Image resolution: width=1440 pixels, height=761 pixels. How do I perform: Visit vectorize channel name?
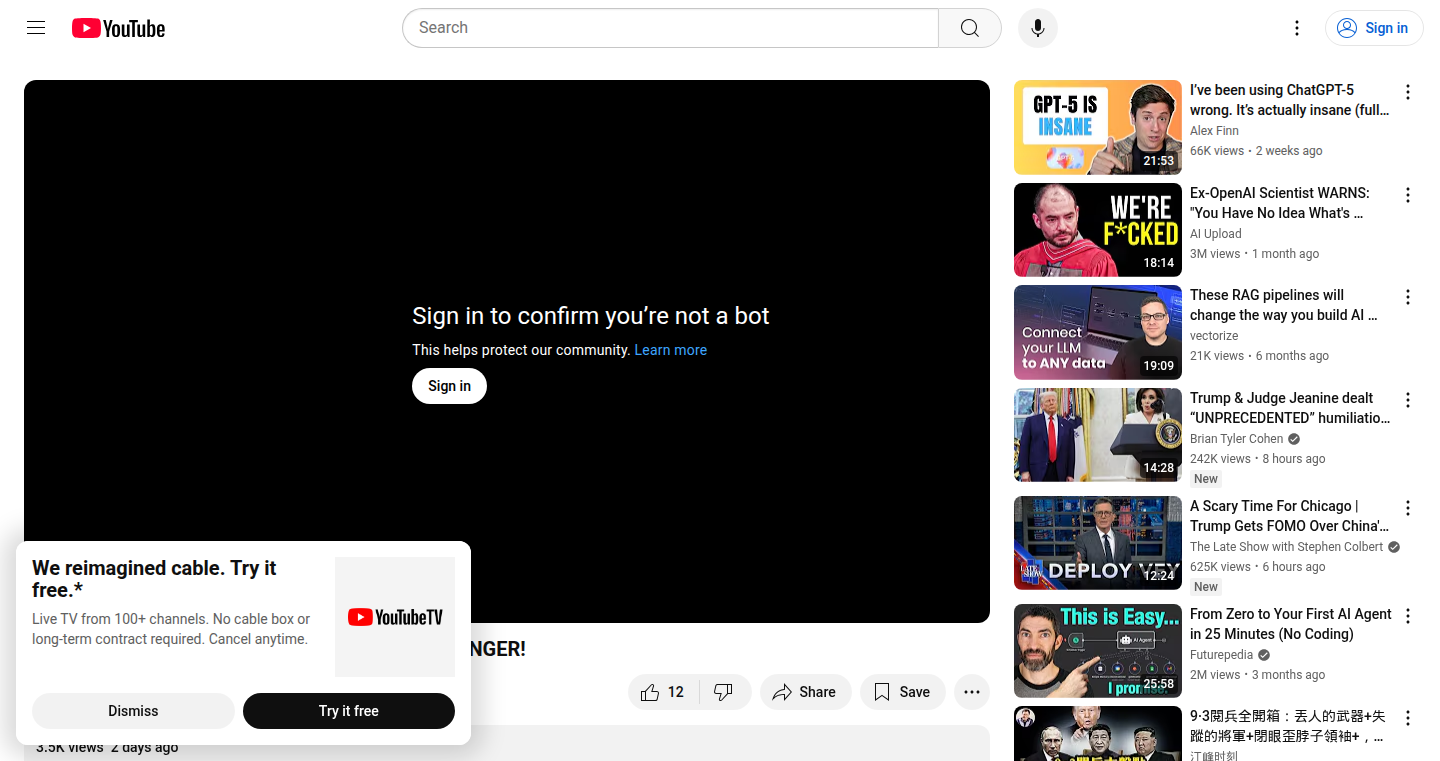(x=1214, y=336)
